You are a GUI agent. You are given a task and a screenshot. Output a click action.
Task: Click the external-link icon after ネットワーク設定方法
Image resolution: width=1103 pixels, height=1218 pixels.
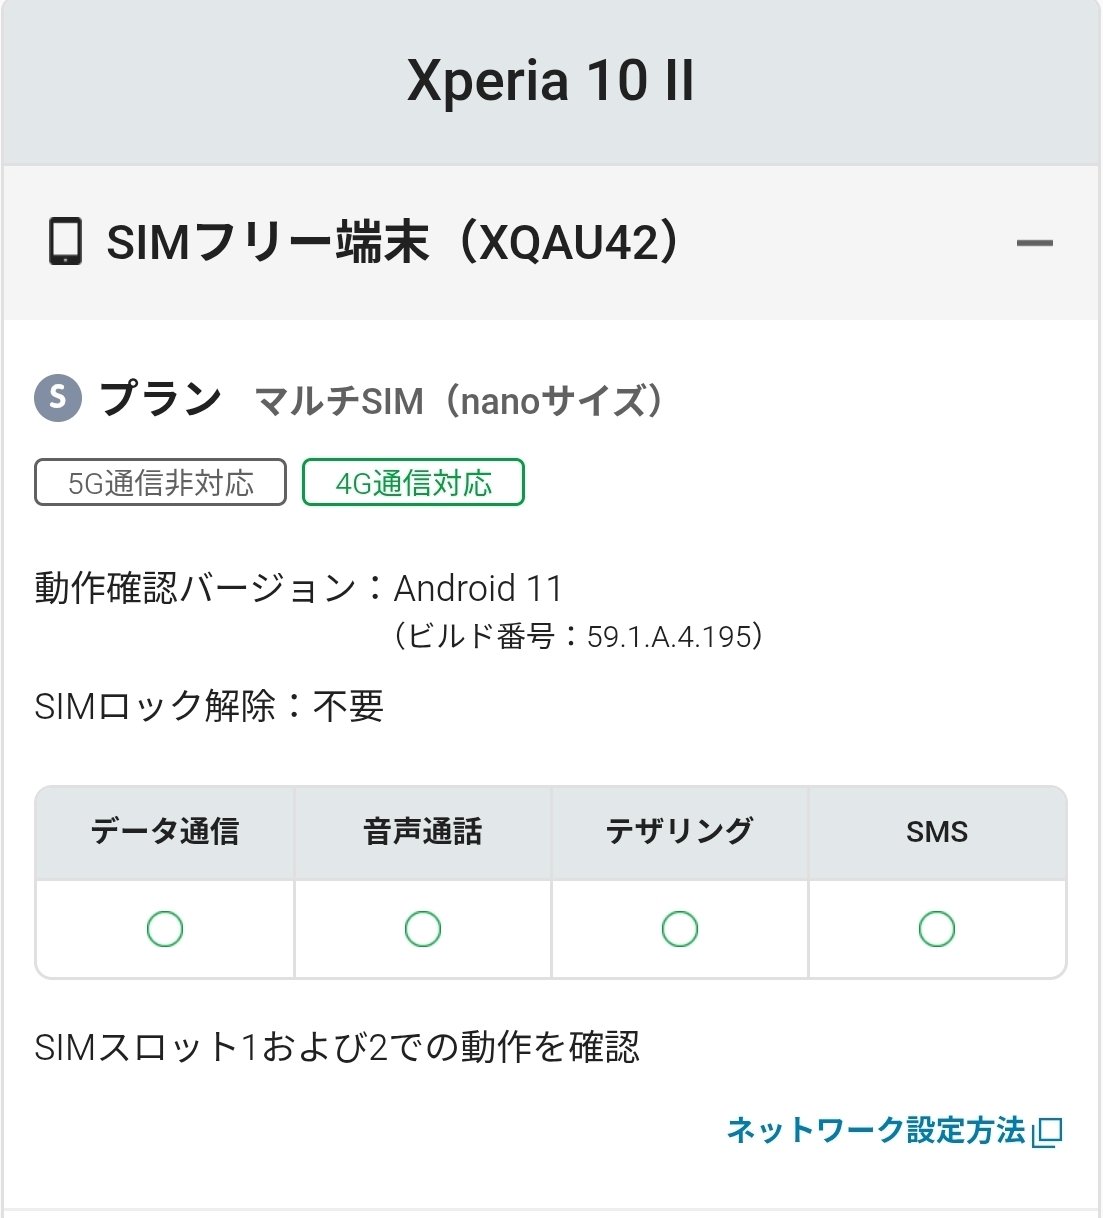click(x=1047, y=1132)
